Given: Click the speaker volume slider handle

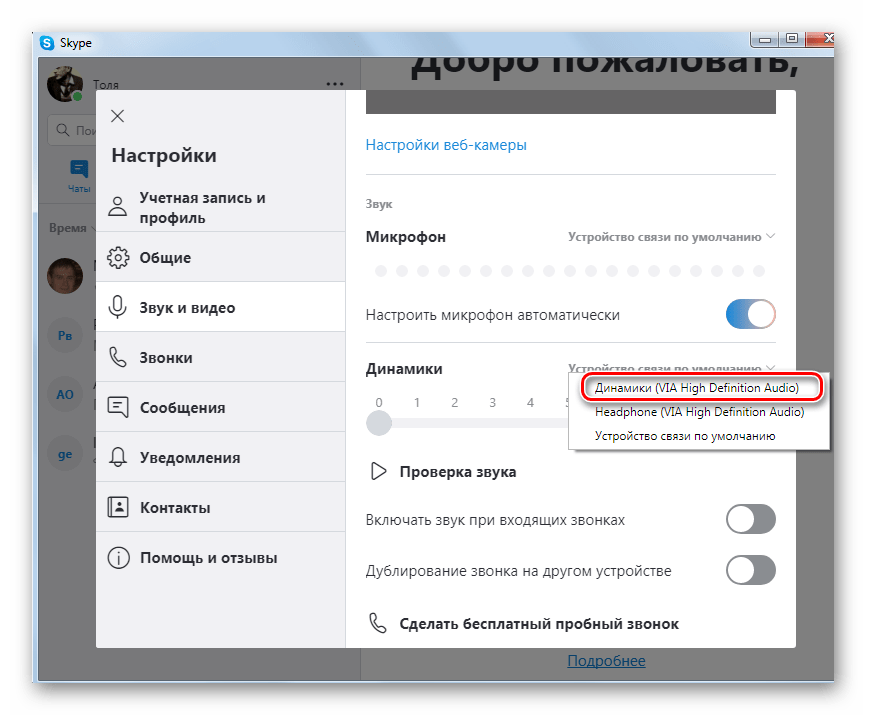Looking at the screenshot, I should 379,423.
